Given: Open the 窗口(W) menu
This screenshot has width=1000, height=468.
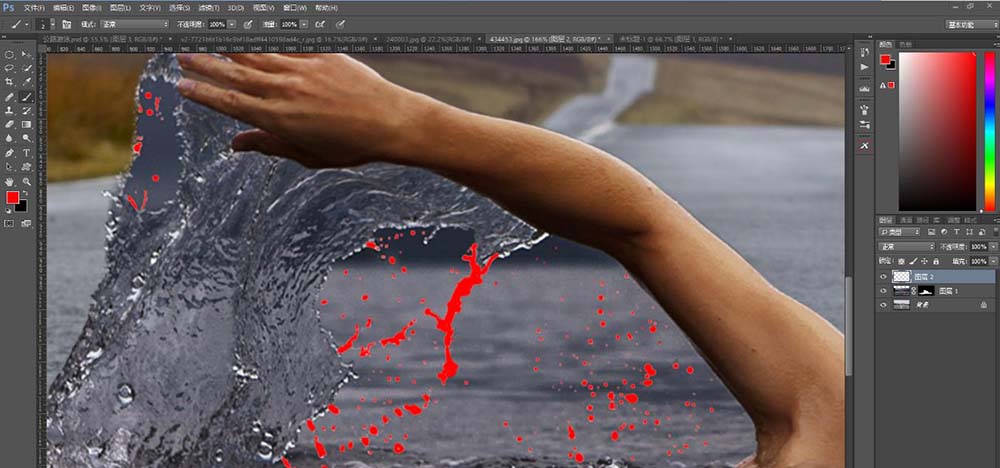Looking at the screenshot, I should [297, 8].
